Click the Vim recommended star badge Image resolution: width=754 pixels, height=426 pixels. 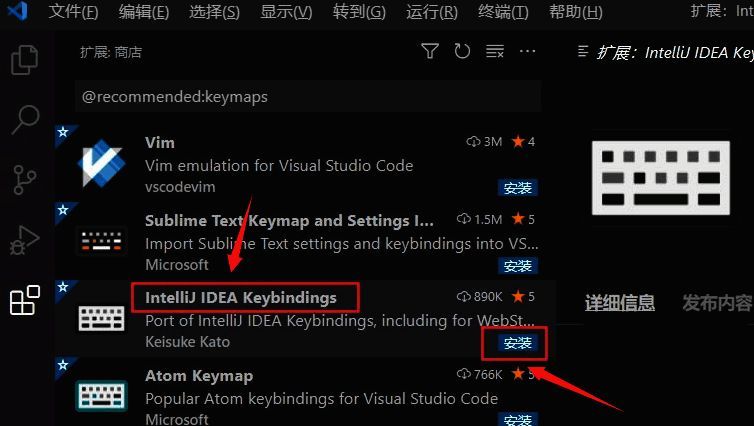(63, 132)
